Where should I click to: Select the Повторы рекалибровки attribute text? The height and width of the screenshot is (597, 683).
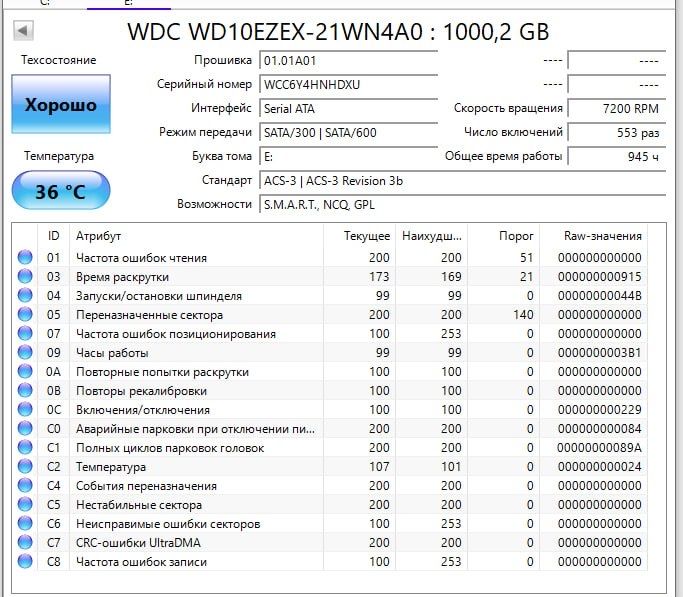pyautogui.click(x=141, y=391)
